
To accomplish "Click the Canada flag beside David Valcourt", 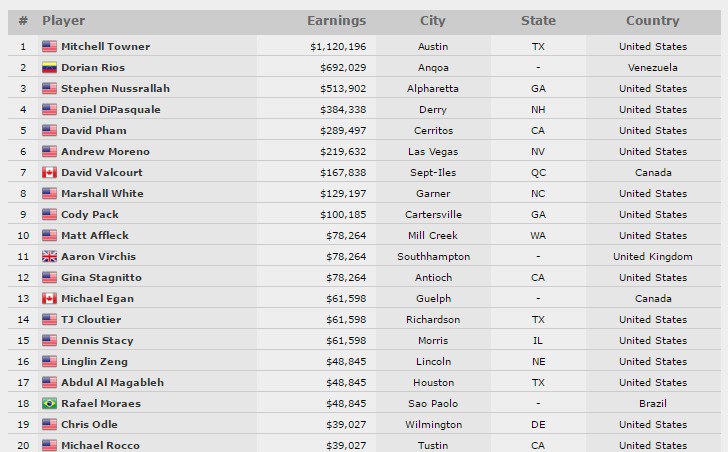I will [x=49, y=172].
